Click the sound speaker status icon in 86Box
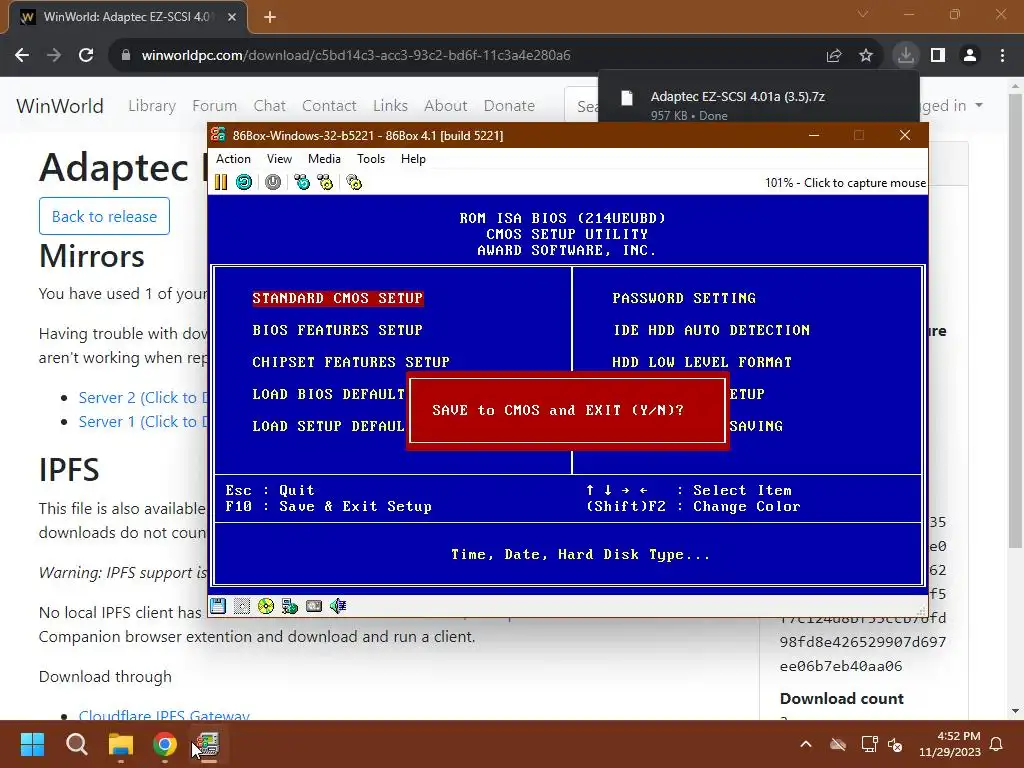Viewport: 1024px width, 768px height. coord(338,606)
